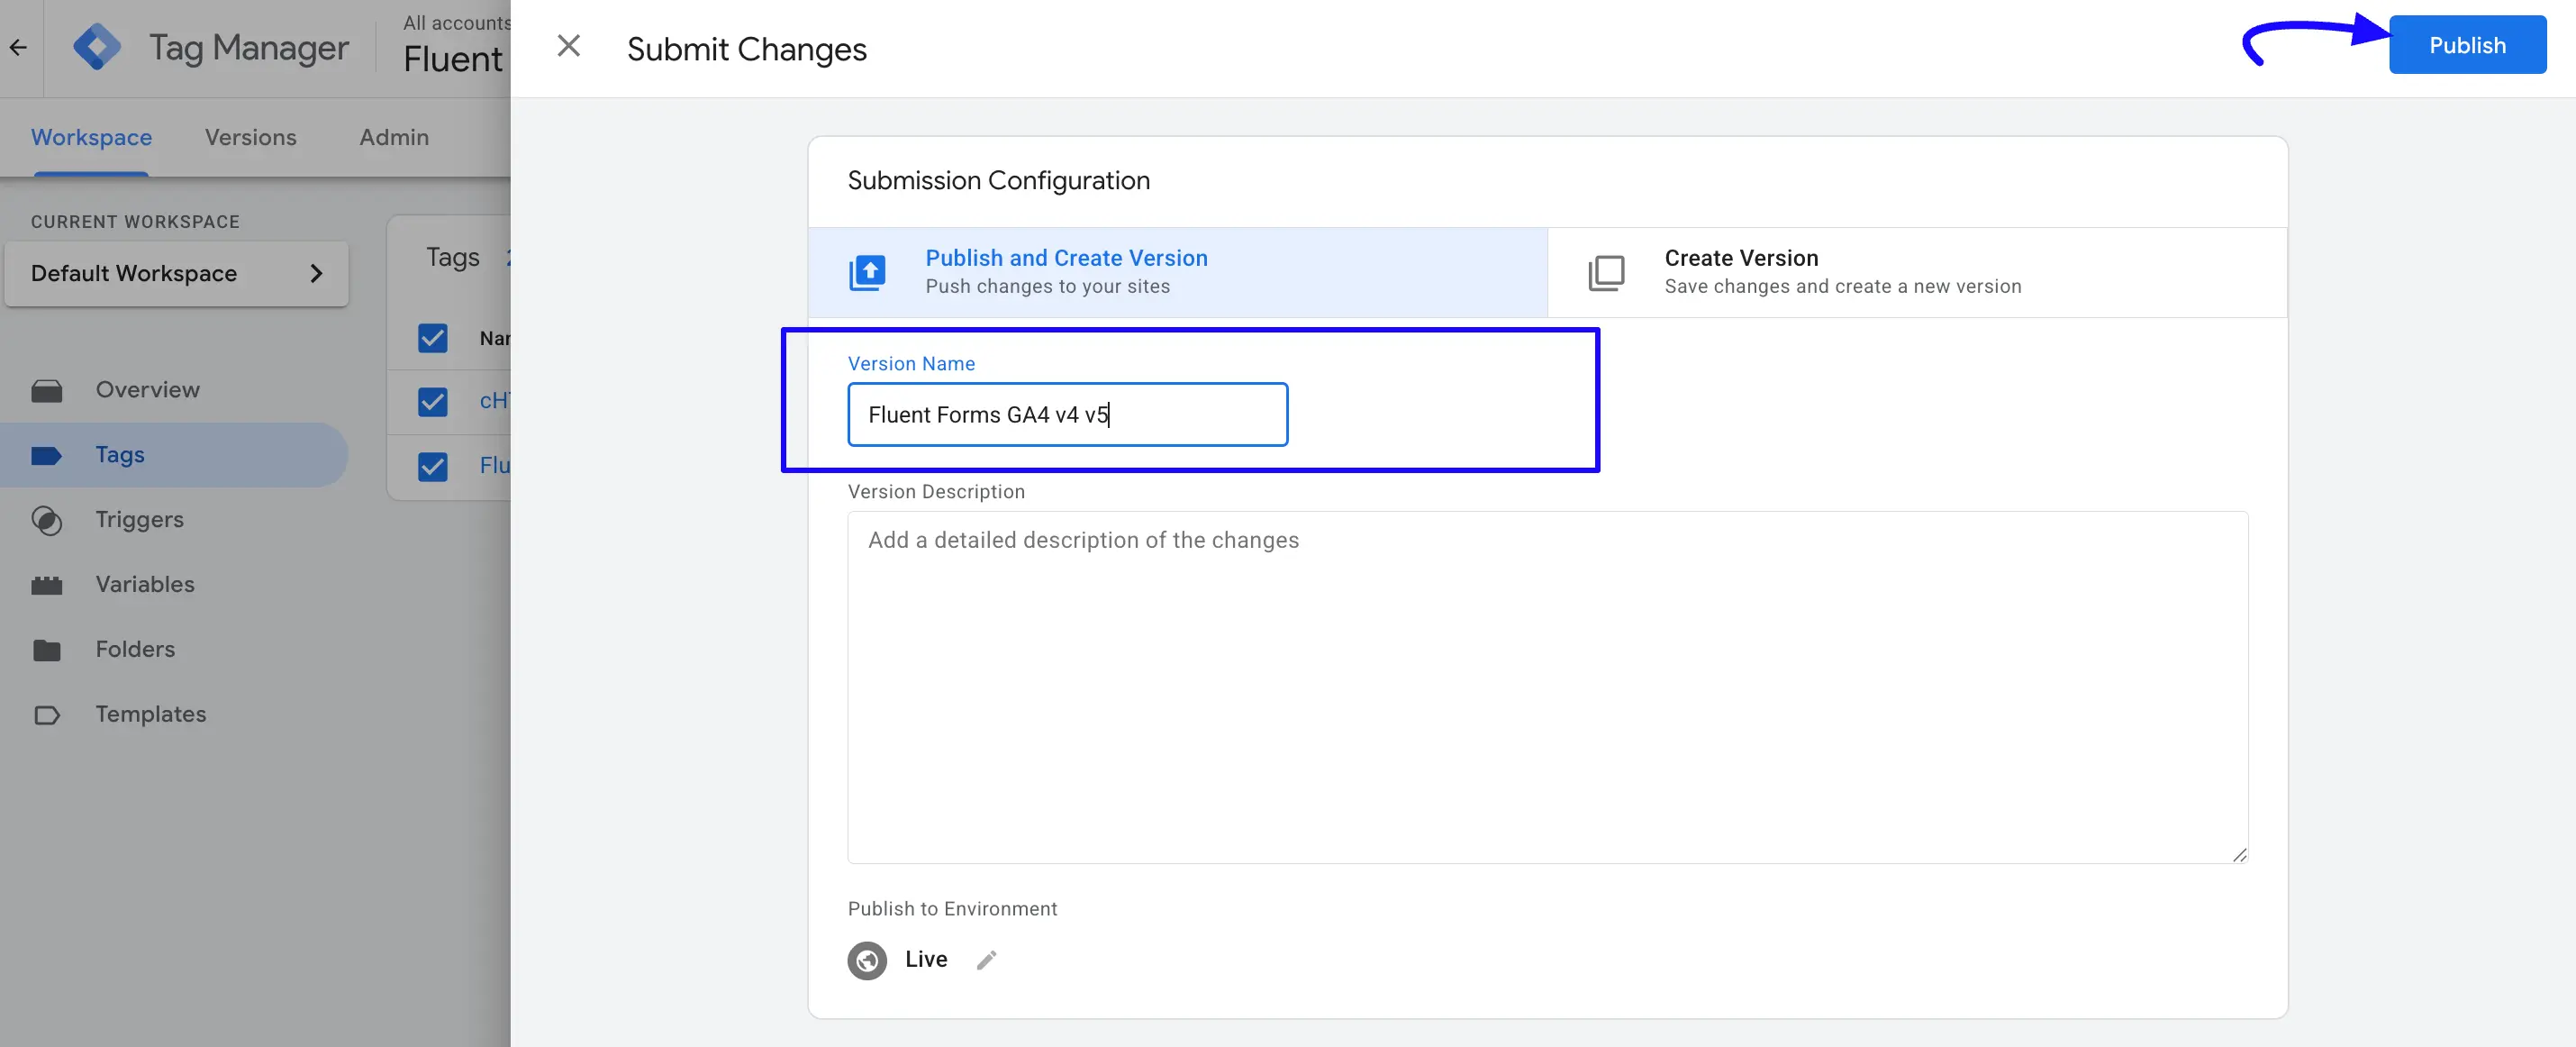Click the description resize handle

click(x=2239, y=854)
